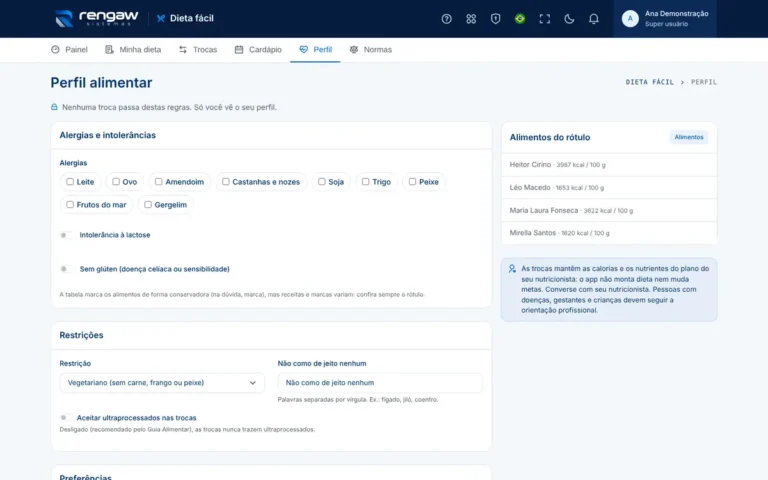Viewport: 768px width, 480px height.
Task: Select the Heitor Cirino food row
Action: pos(609,165)
